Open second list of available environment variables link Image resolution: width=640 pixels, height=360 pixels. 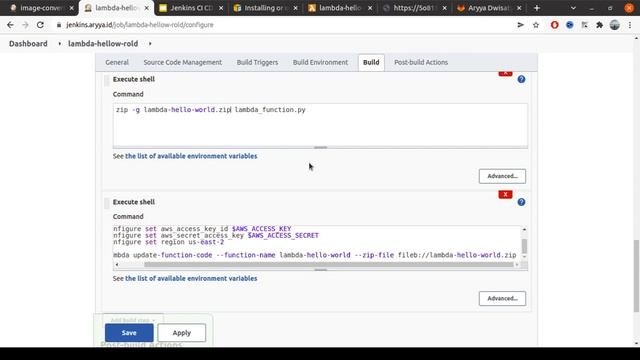coord(191,278)
